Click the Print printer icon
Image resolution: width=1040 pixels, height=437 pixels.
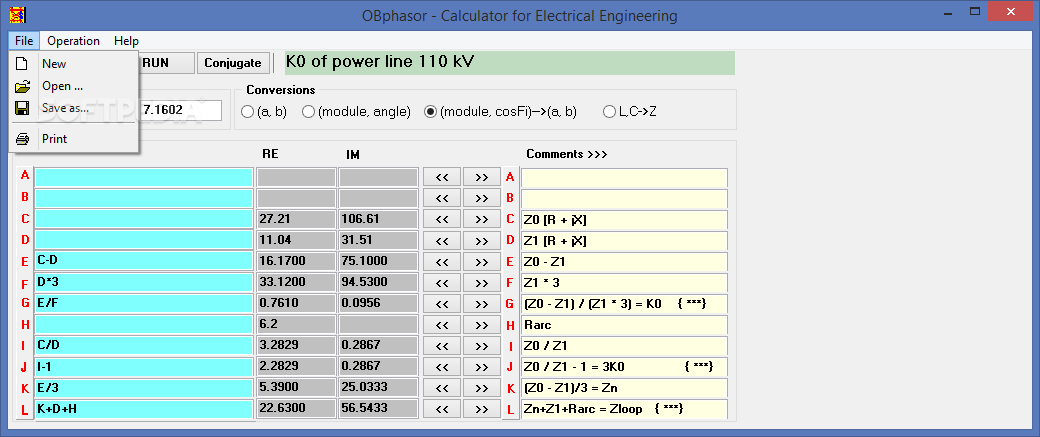click(23, 139)
